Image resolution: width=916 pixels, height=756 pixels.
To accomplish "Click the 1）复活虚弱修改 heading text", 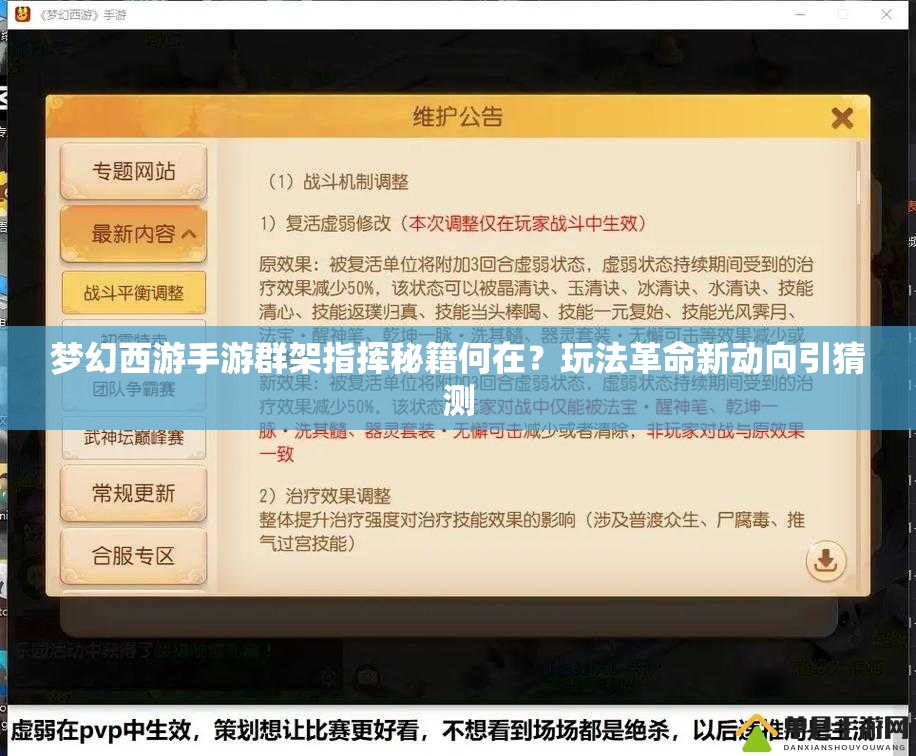I will 325,223.
